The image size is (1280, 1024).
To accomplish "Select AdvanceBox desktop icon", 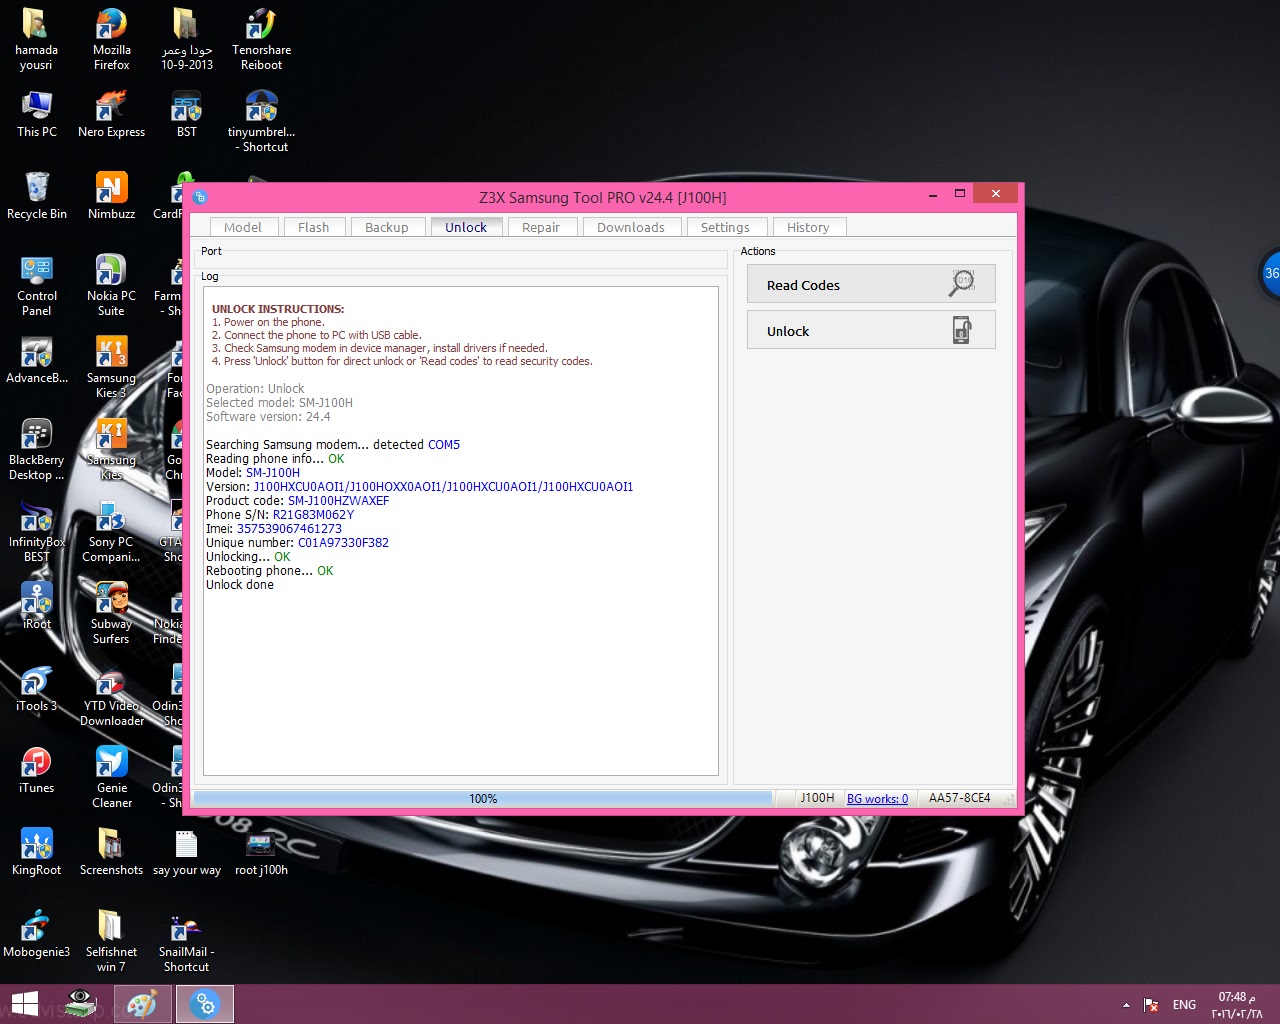I will pyautogui.click(x=37, y=360).
